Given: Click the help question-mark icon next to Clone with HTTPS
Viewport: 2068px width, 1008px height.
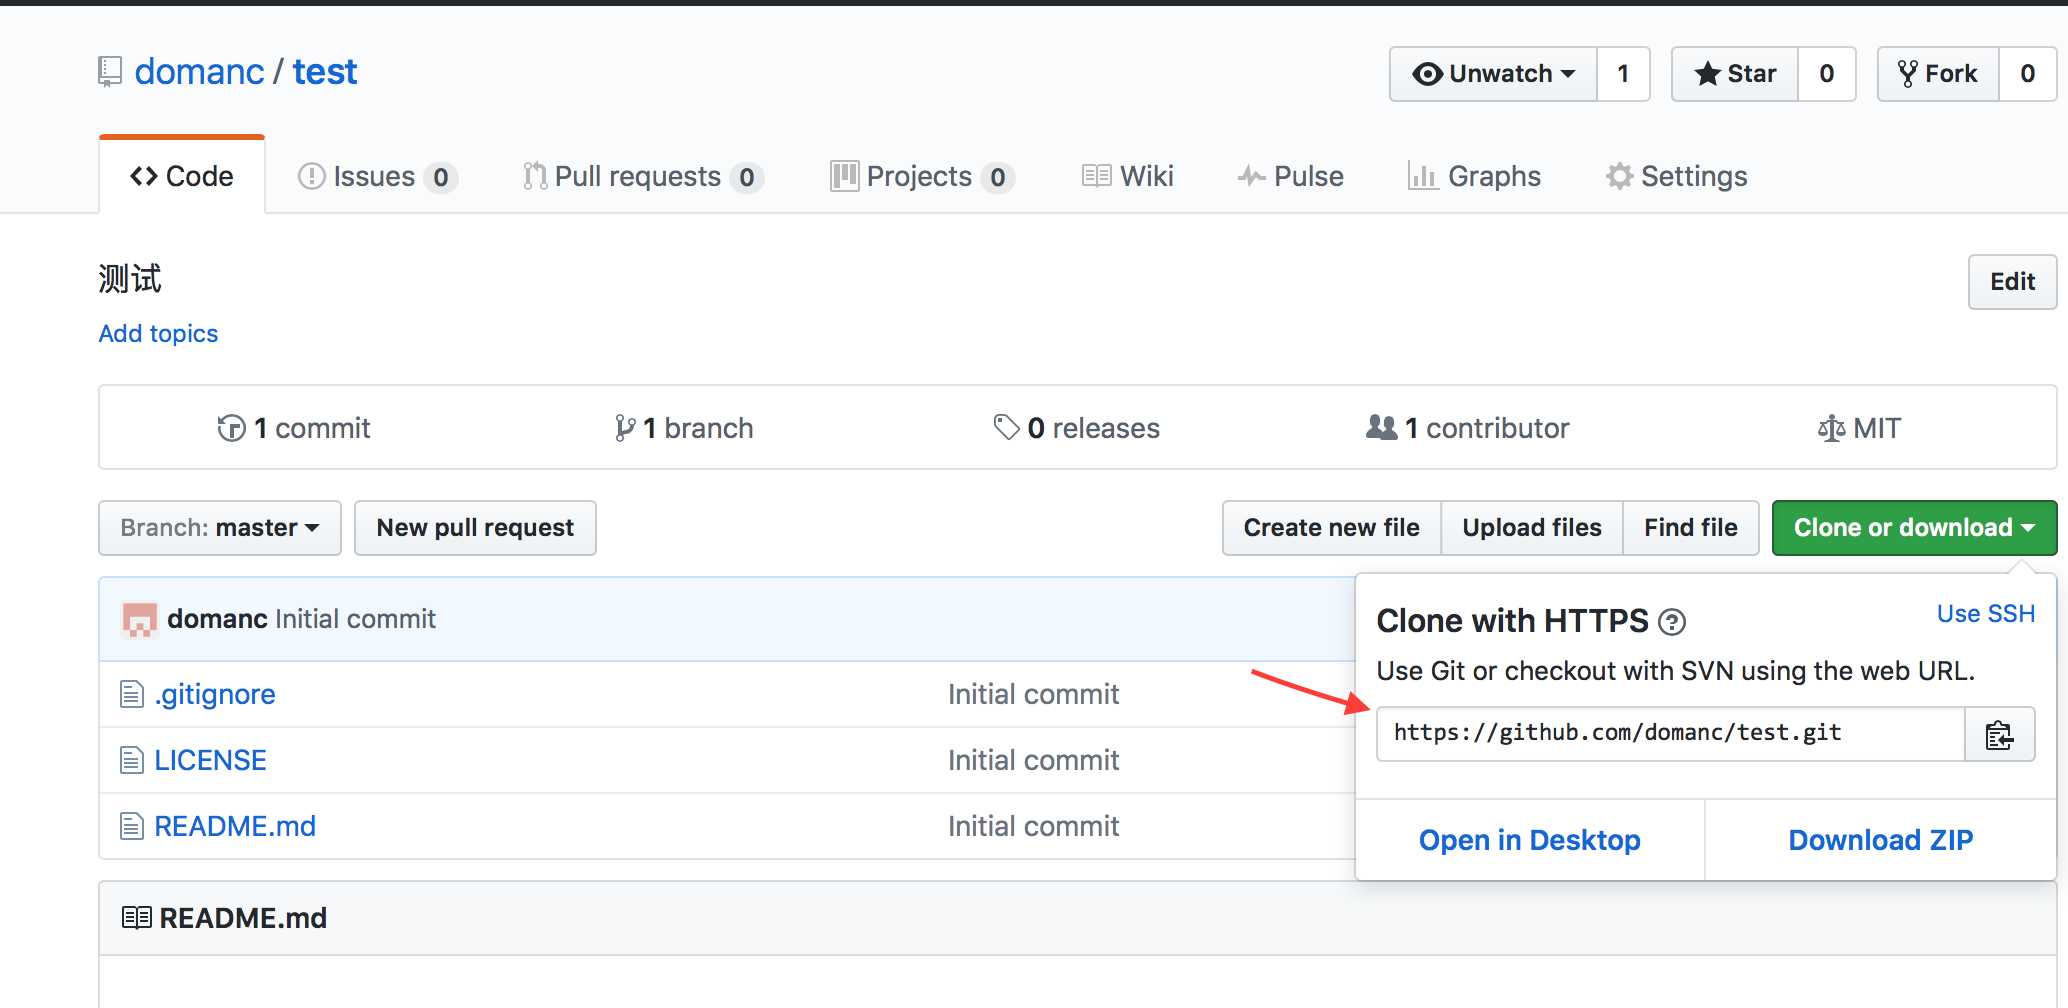Looking at the screenshot, I should point(1672,622).
